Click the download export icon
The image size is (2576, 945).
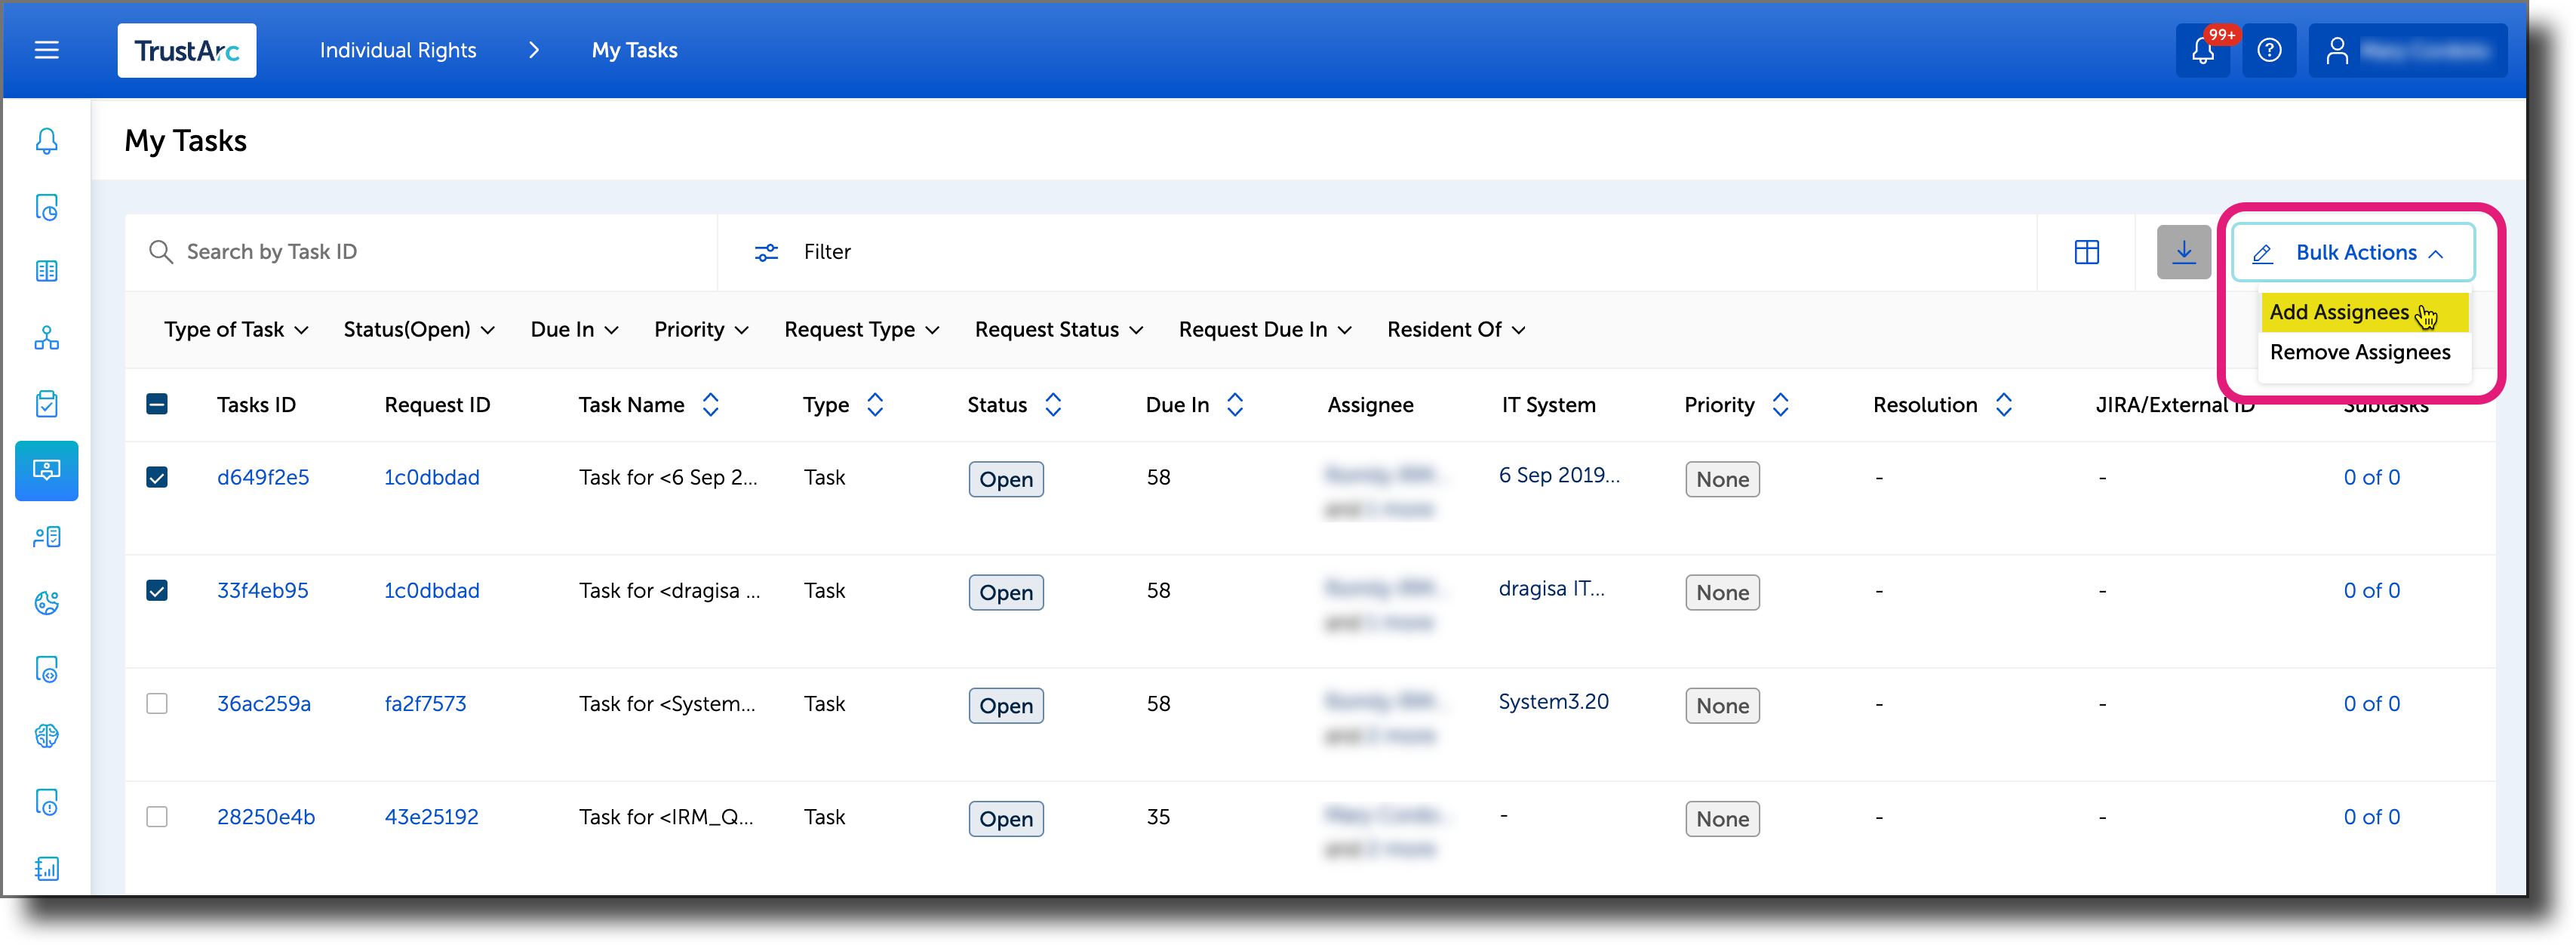(2184, 252)
